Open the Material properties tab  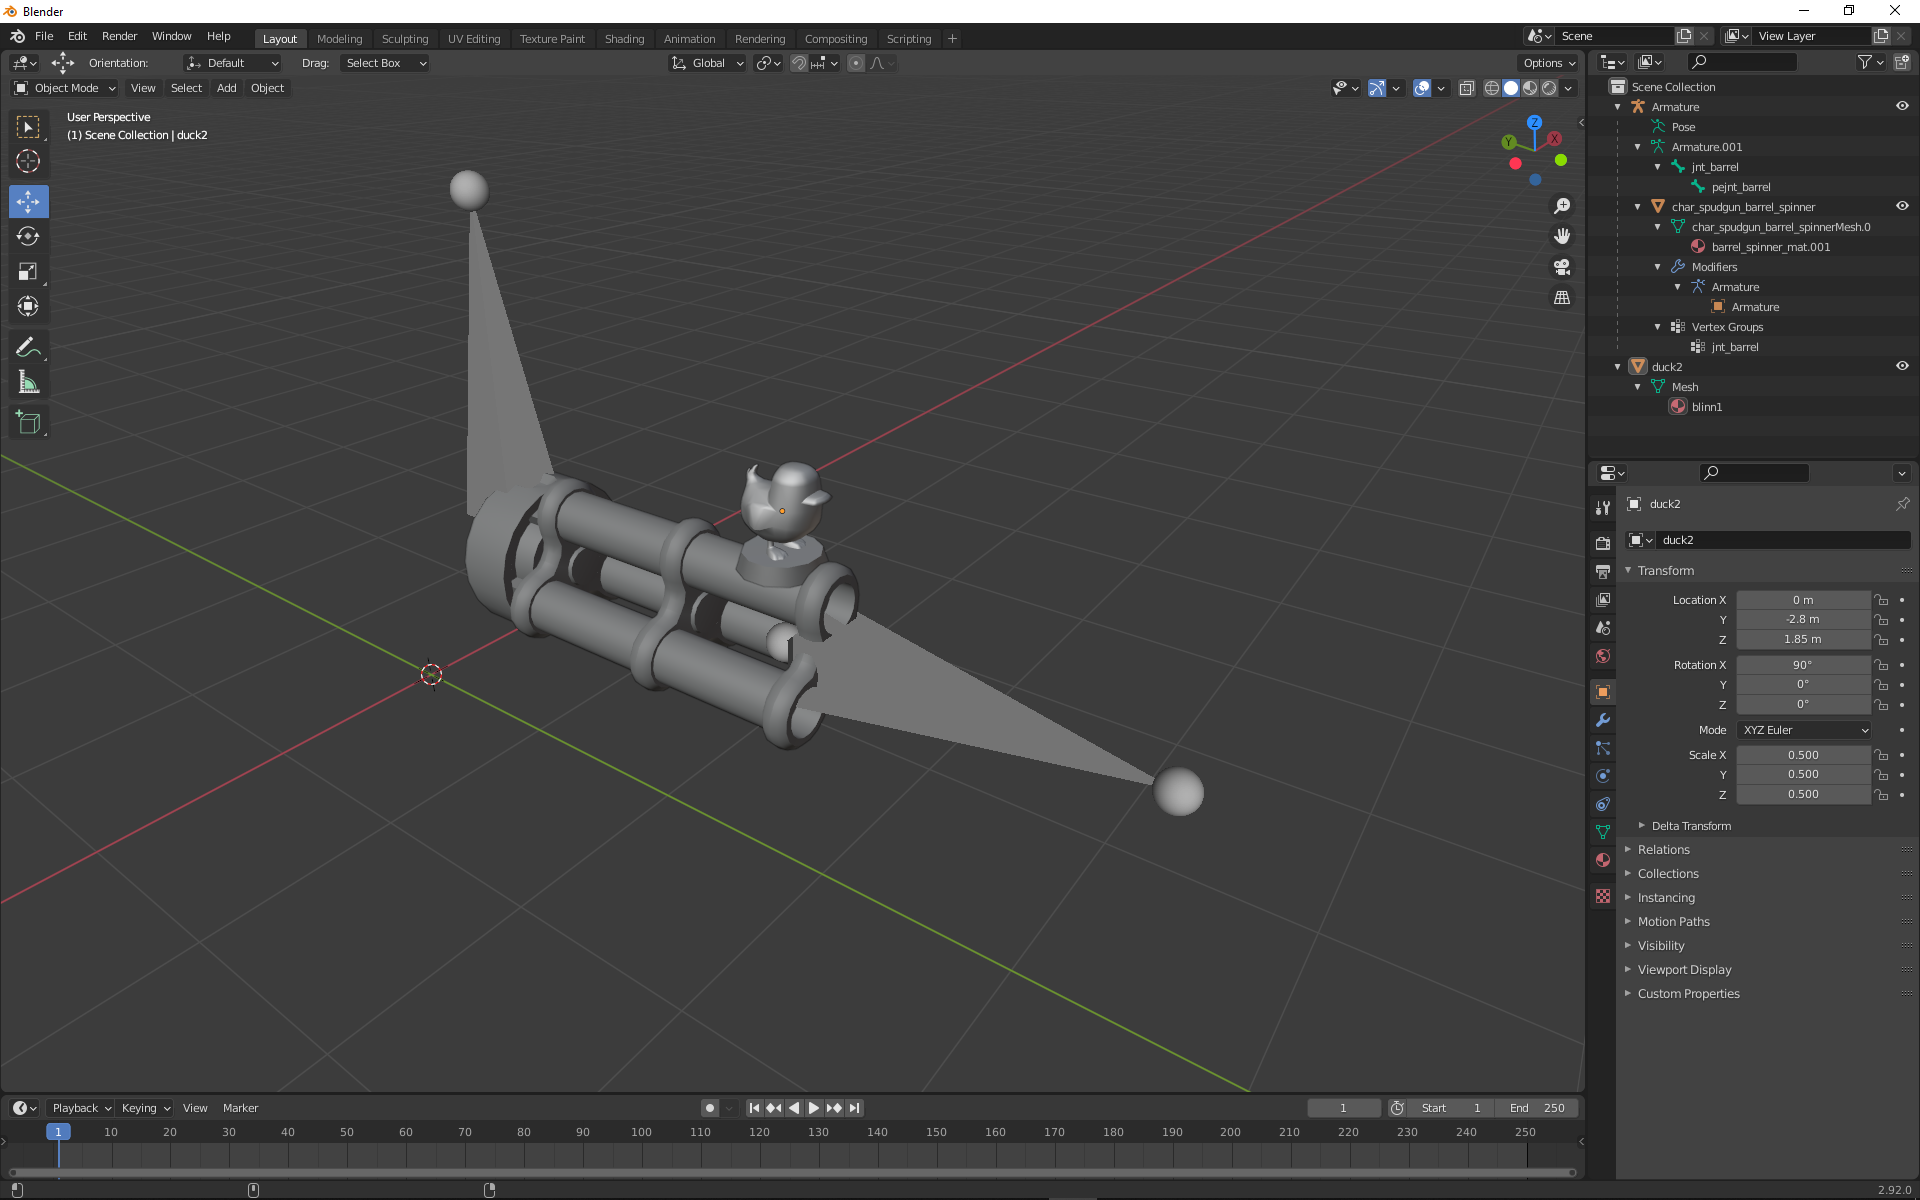(x=1603, y=860)
